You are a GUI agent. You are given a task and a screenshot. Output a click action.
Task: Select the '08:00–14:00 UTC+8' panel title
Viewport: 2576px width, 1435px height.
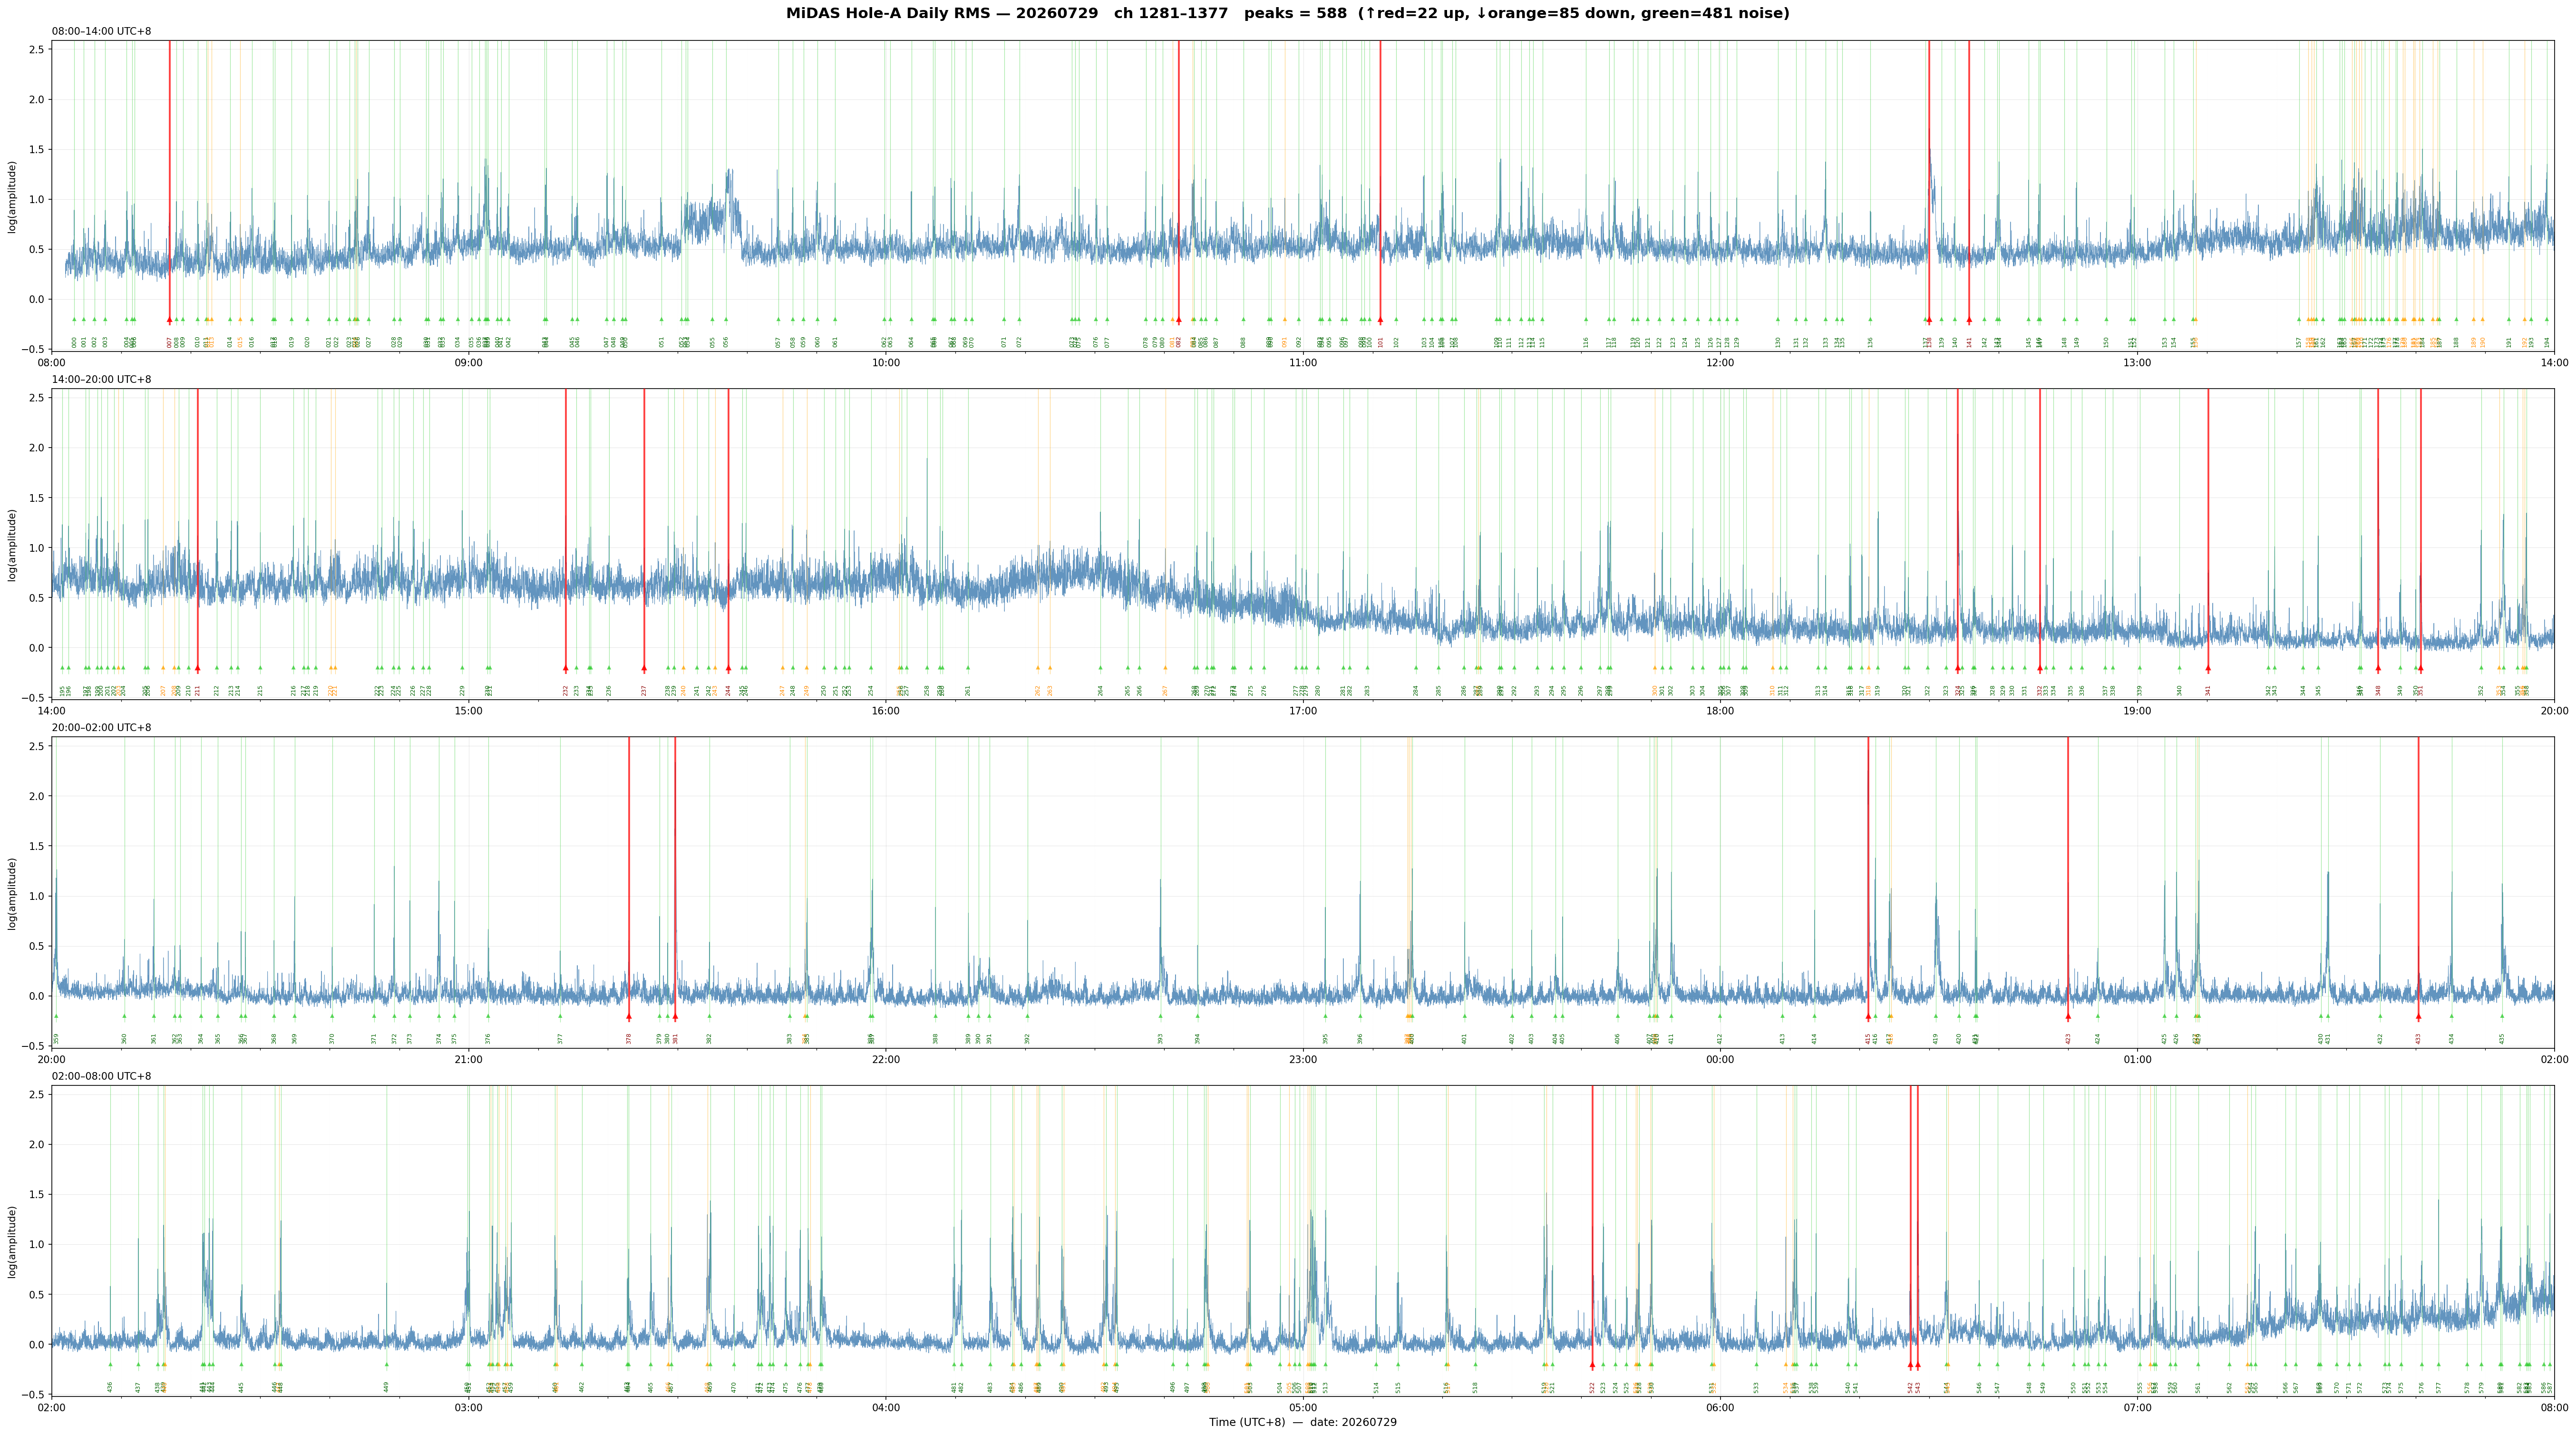point(102,31)
